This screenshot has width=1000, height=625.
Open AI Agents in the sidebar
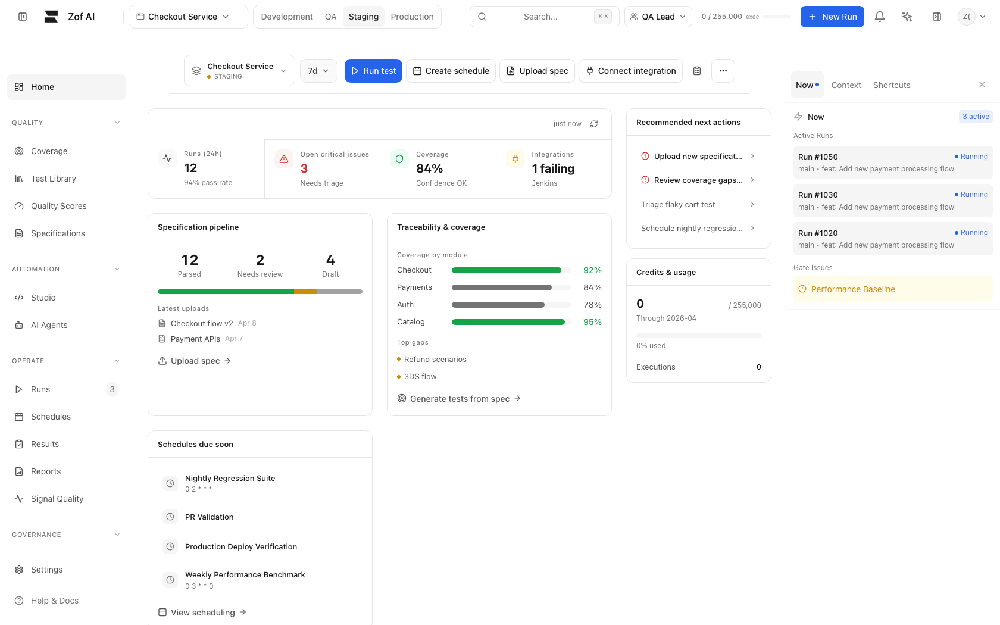point(66,325)
